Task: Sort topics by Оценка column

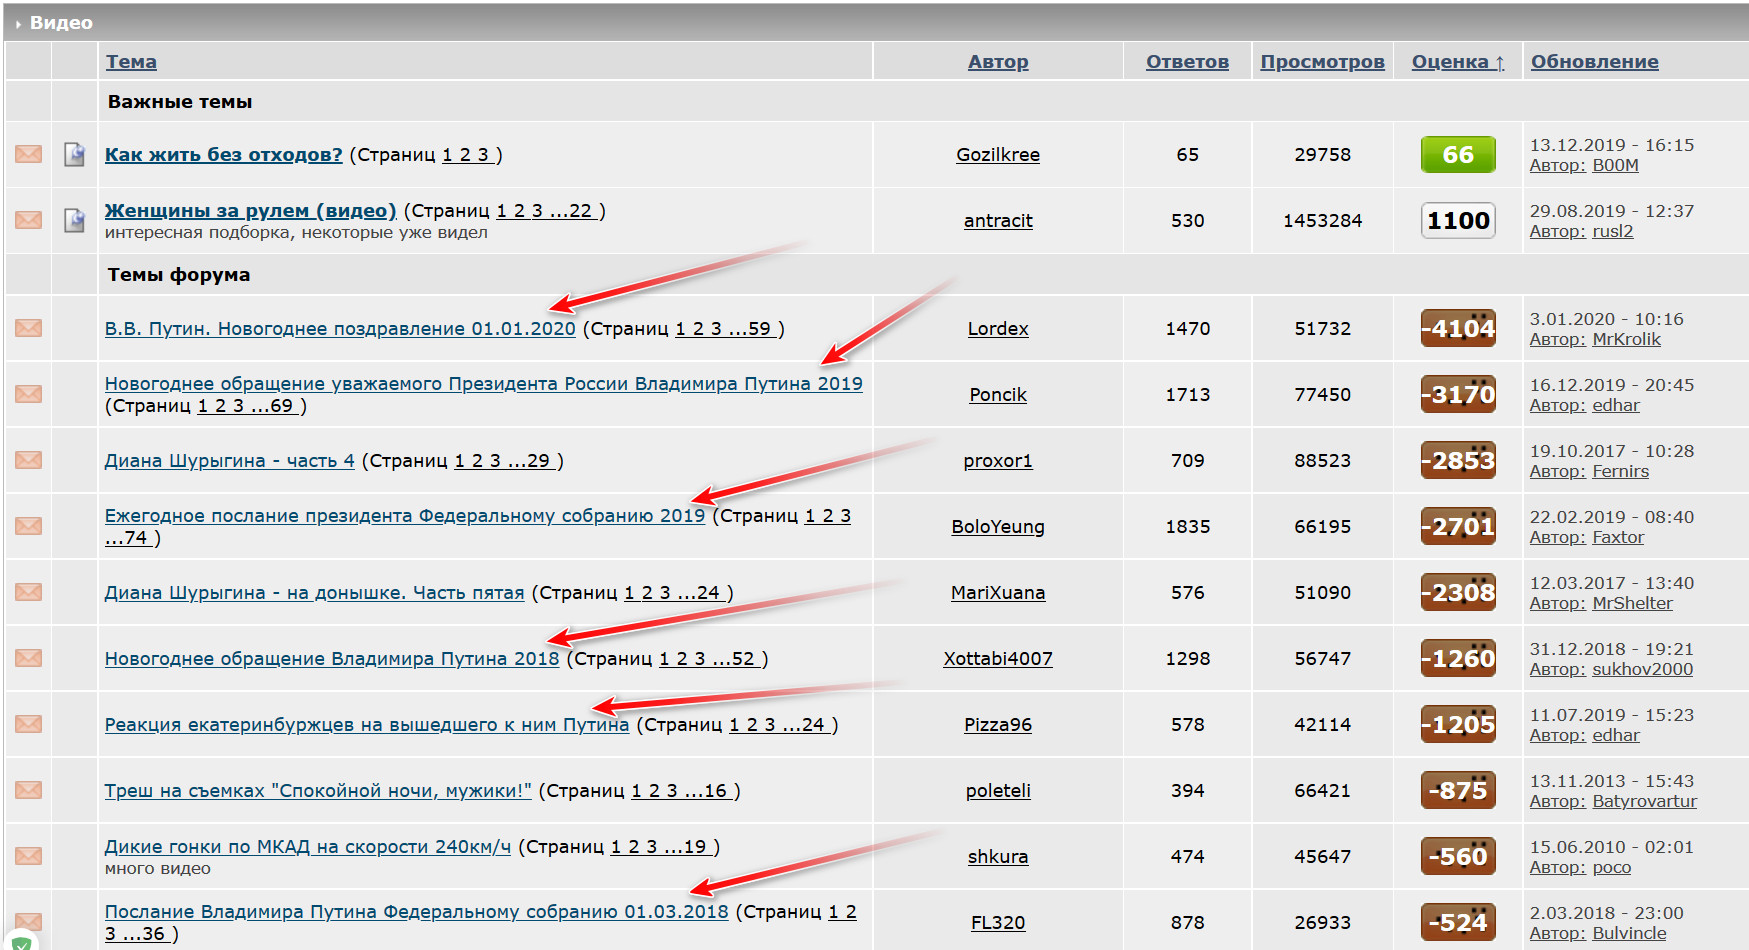Action: coord(1458,61)
